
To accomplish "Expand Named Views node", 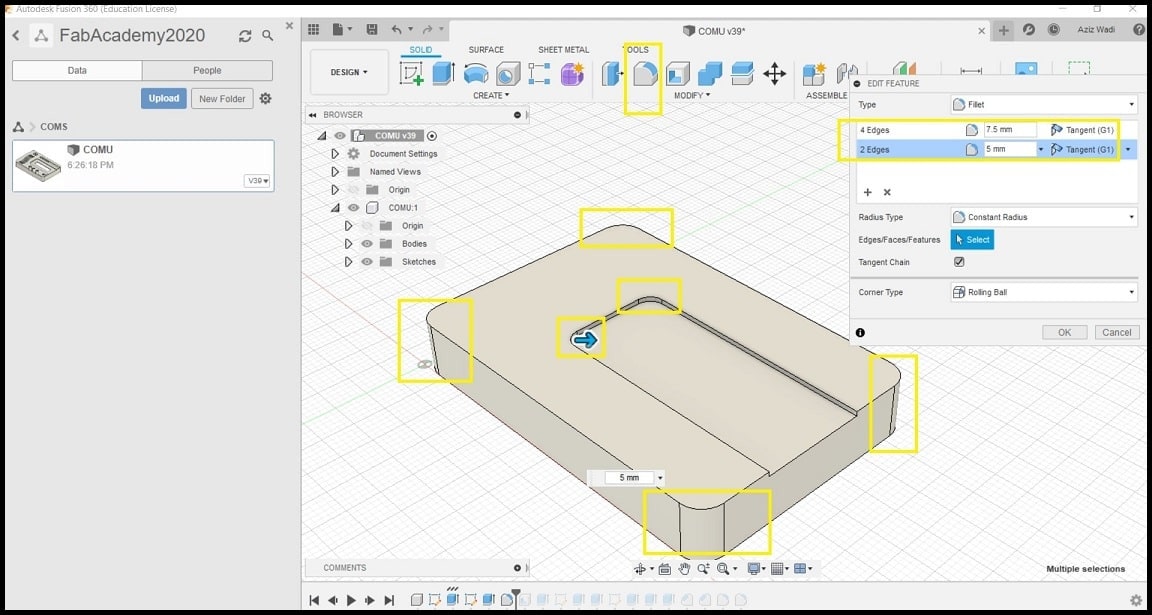I will coord(335,172).
